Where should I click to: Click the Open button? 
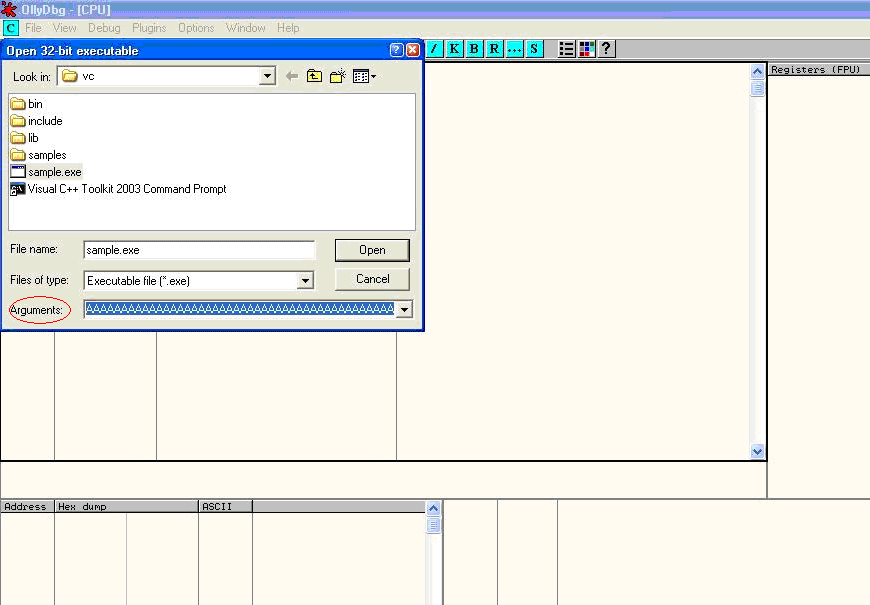[372, 250]
